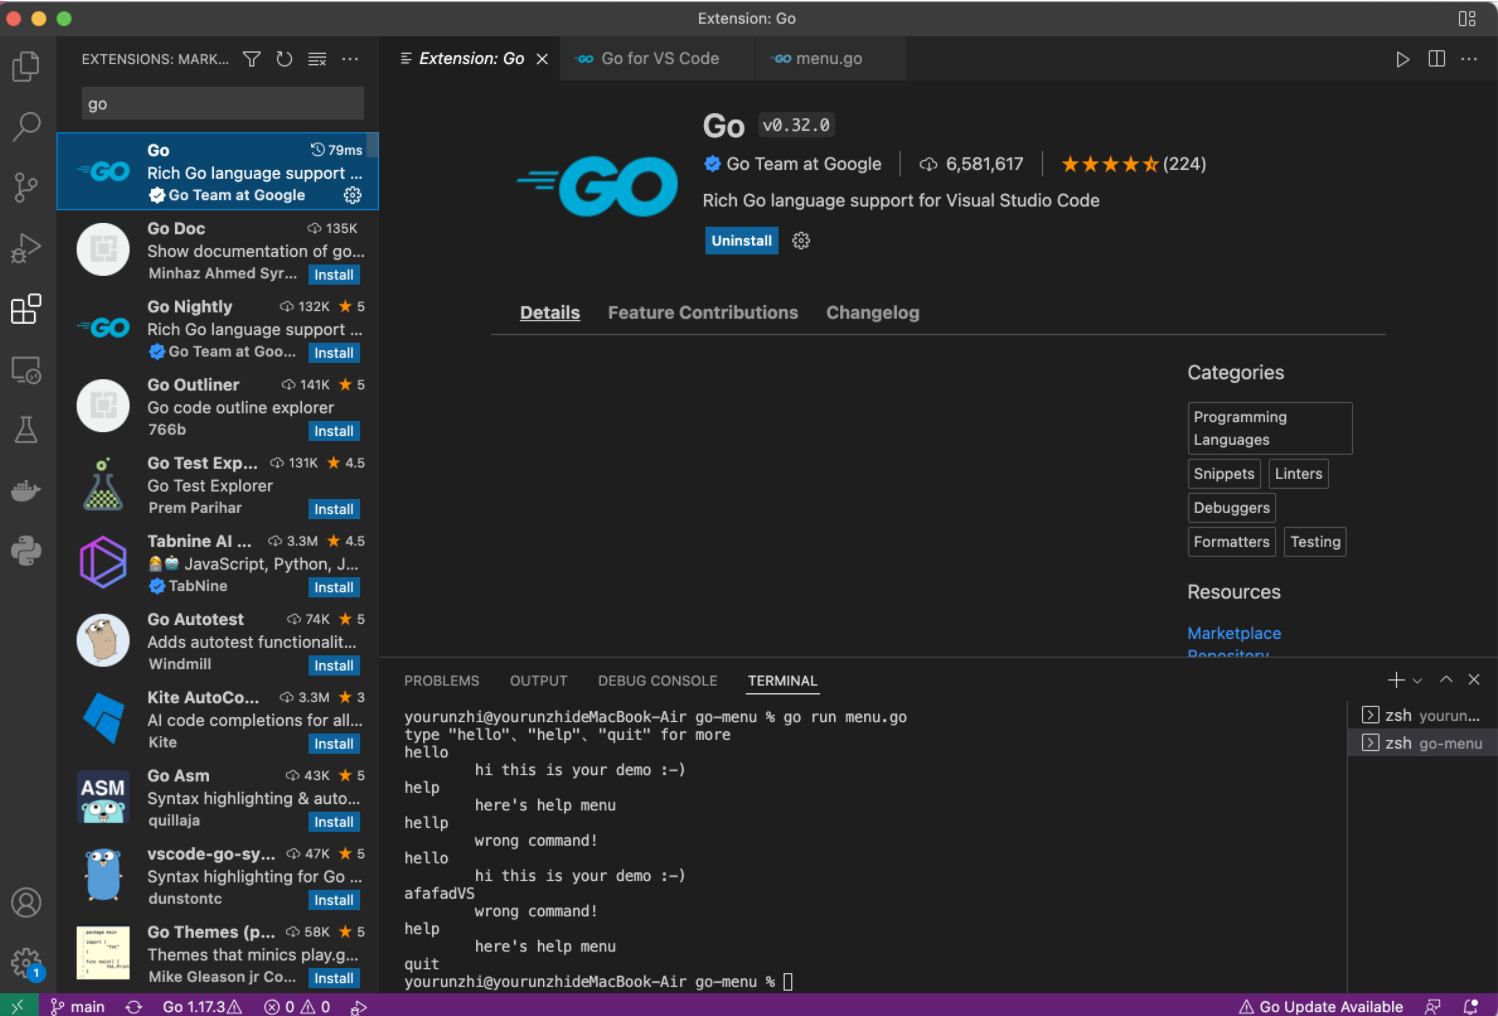This screenshot has width=1498, height=1016.
Task: Install the Go Outliner extension
Action: click(334, 431)
